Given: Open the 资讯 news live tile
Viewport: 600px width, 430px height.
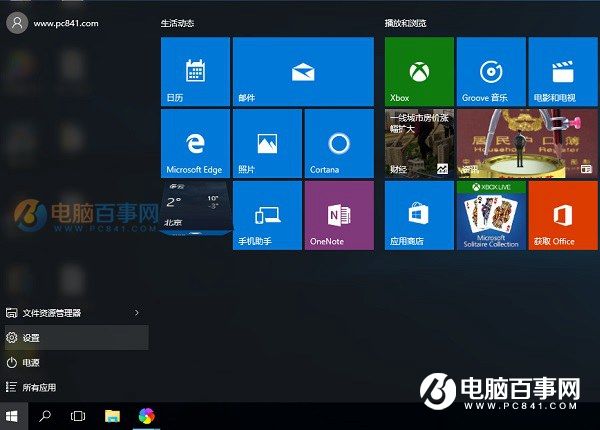Looking at the screenshot, I should [x=527, y=143].
